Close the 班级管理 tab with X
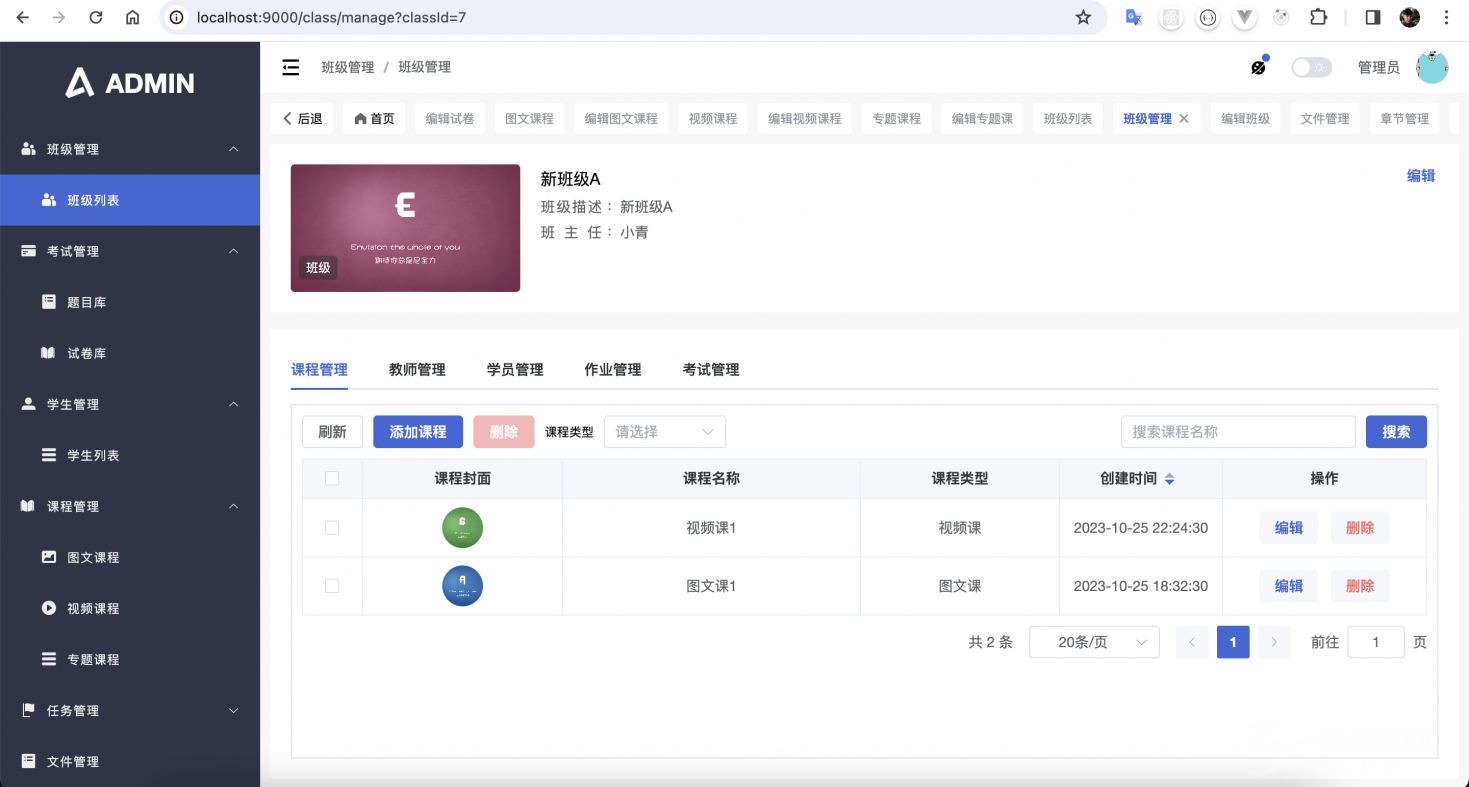This screenshot has height=787, width=1469. [x=1184, y=118]
